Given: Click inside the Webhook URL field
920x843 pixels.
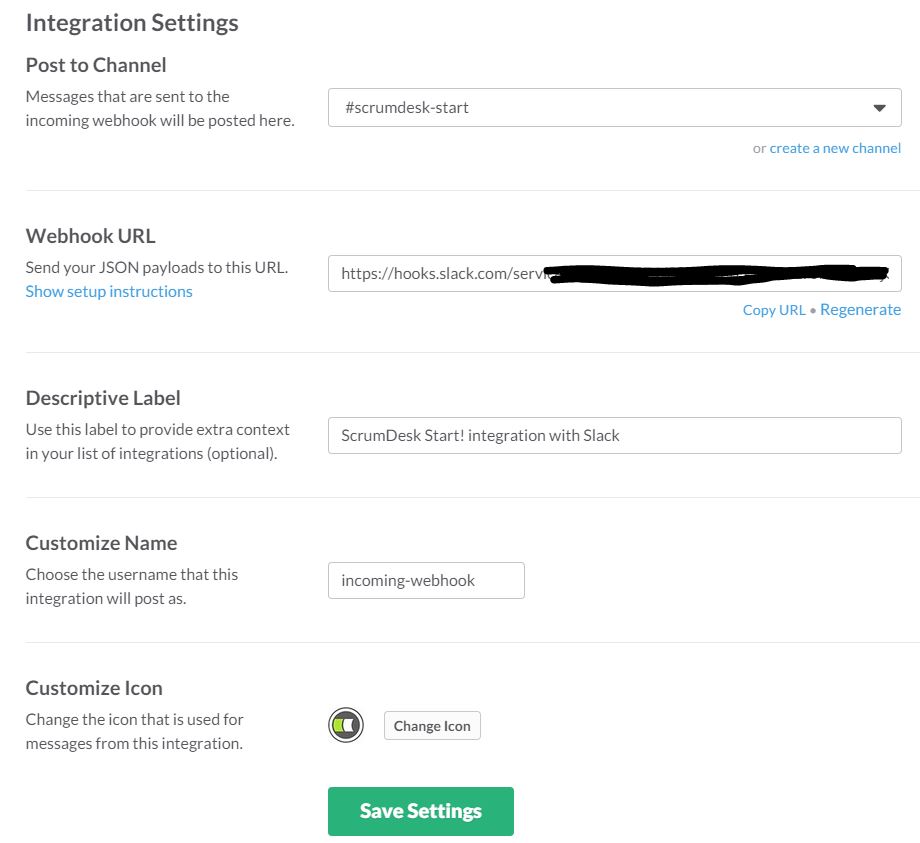Looking at the screenshot, I should tap(614, 273).
